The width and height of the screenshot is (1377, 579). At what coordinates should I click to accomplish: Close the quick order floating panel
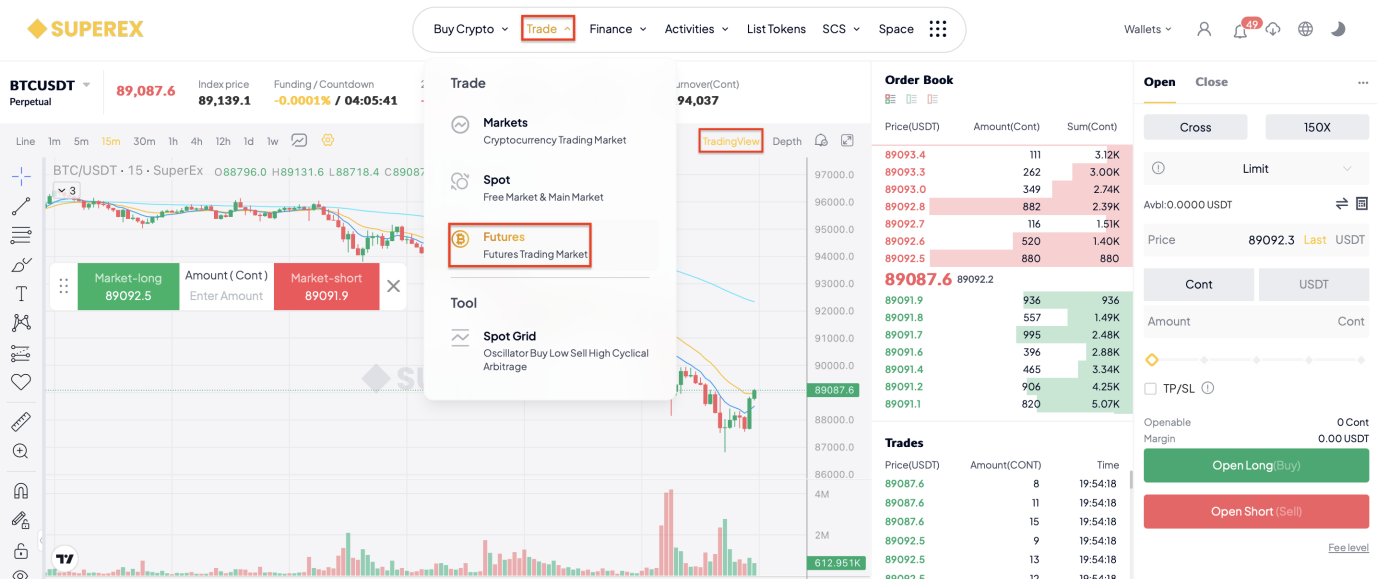pos(394,286)
